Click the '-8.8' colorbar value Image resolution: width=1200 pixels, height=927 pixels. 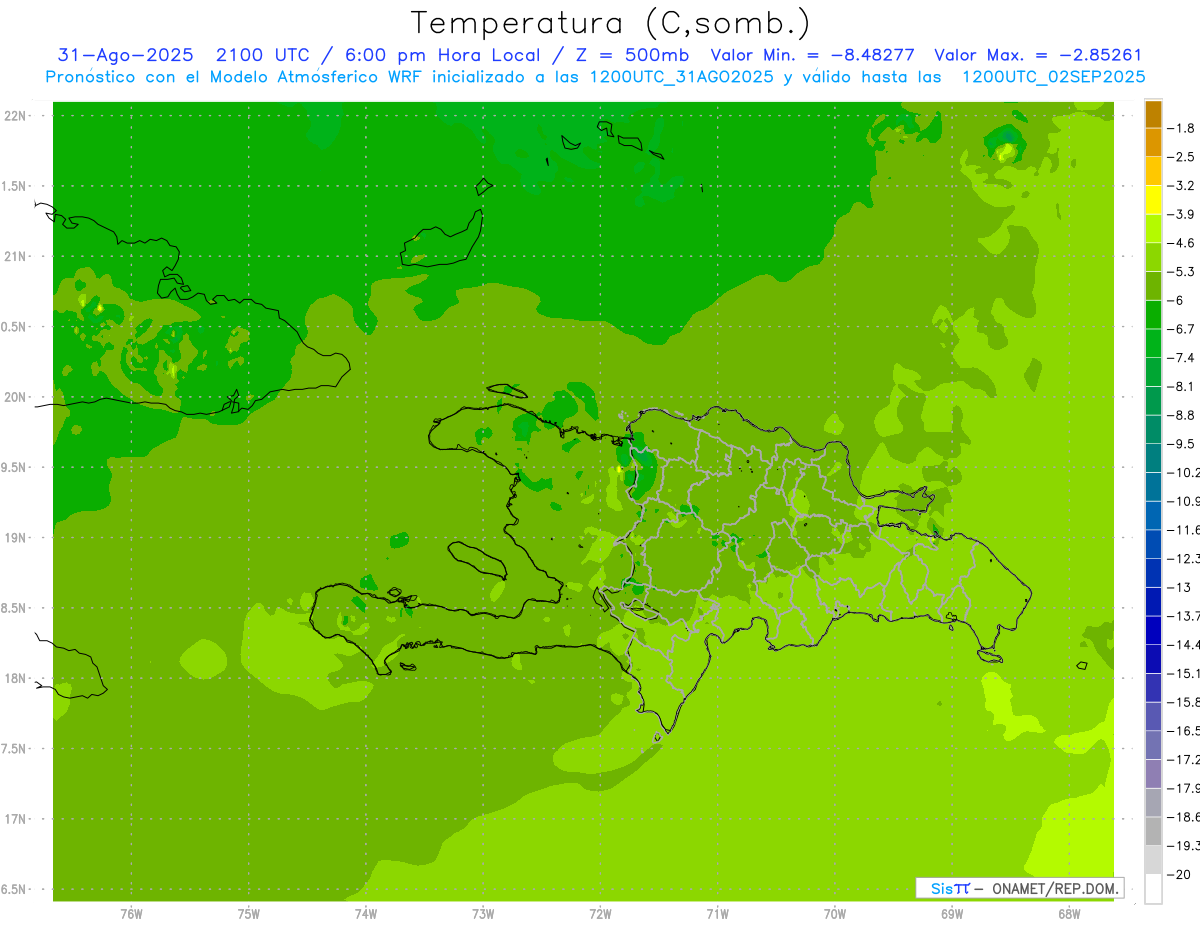[1181, 415]
